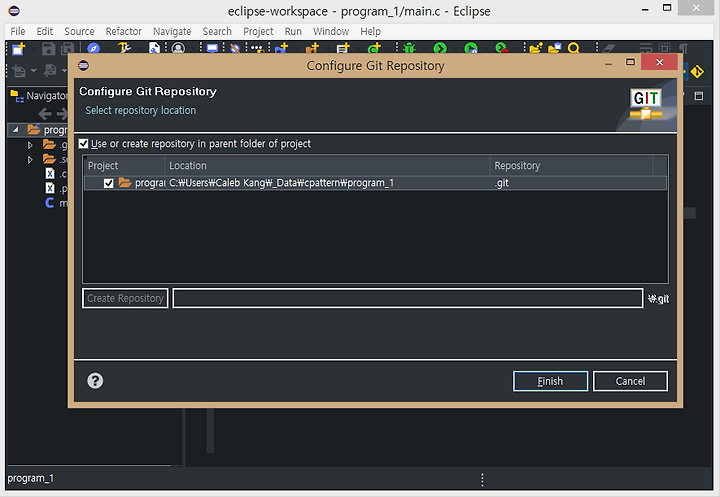Open the Edit menu
The width and height of the screenshot is (720, 497).
45,31
